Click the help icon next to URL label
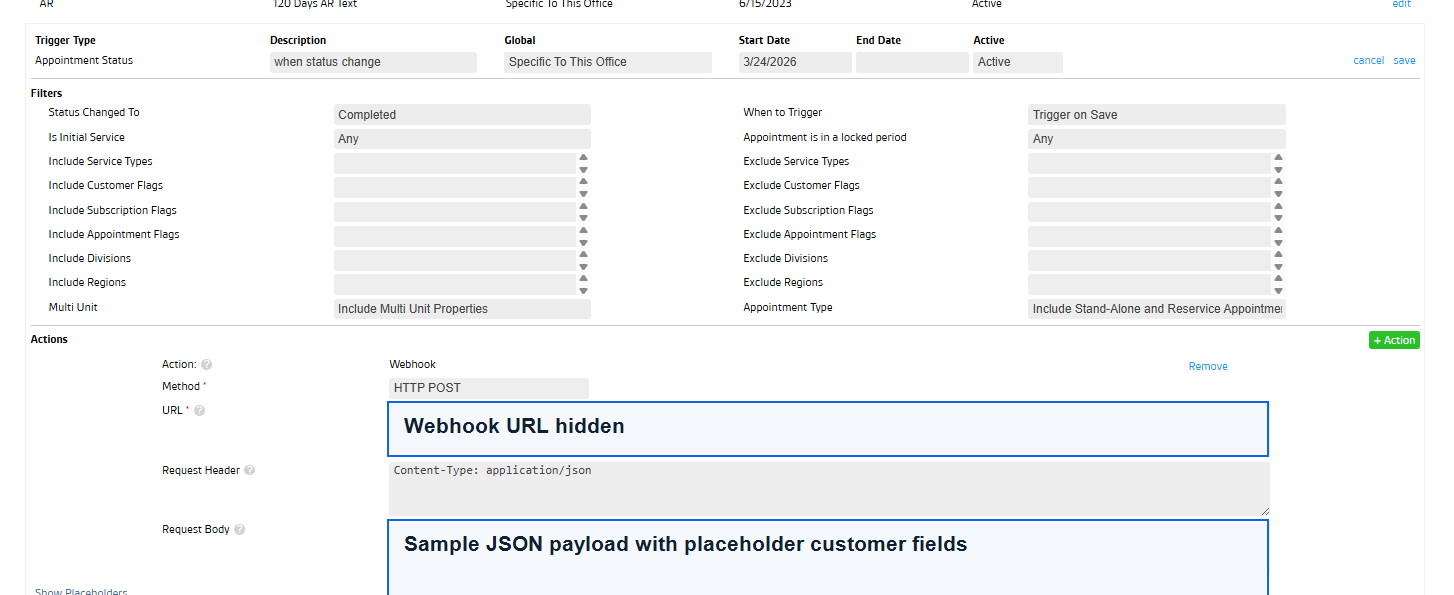1454x595 pixels. click(x=199, y=411)
